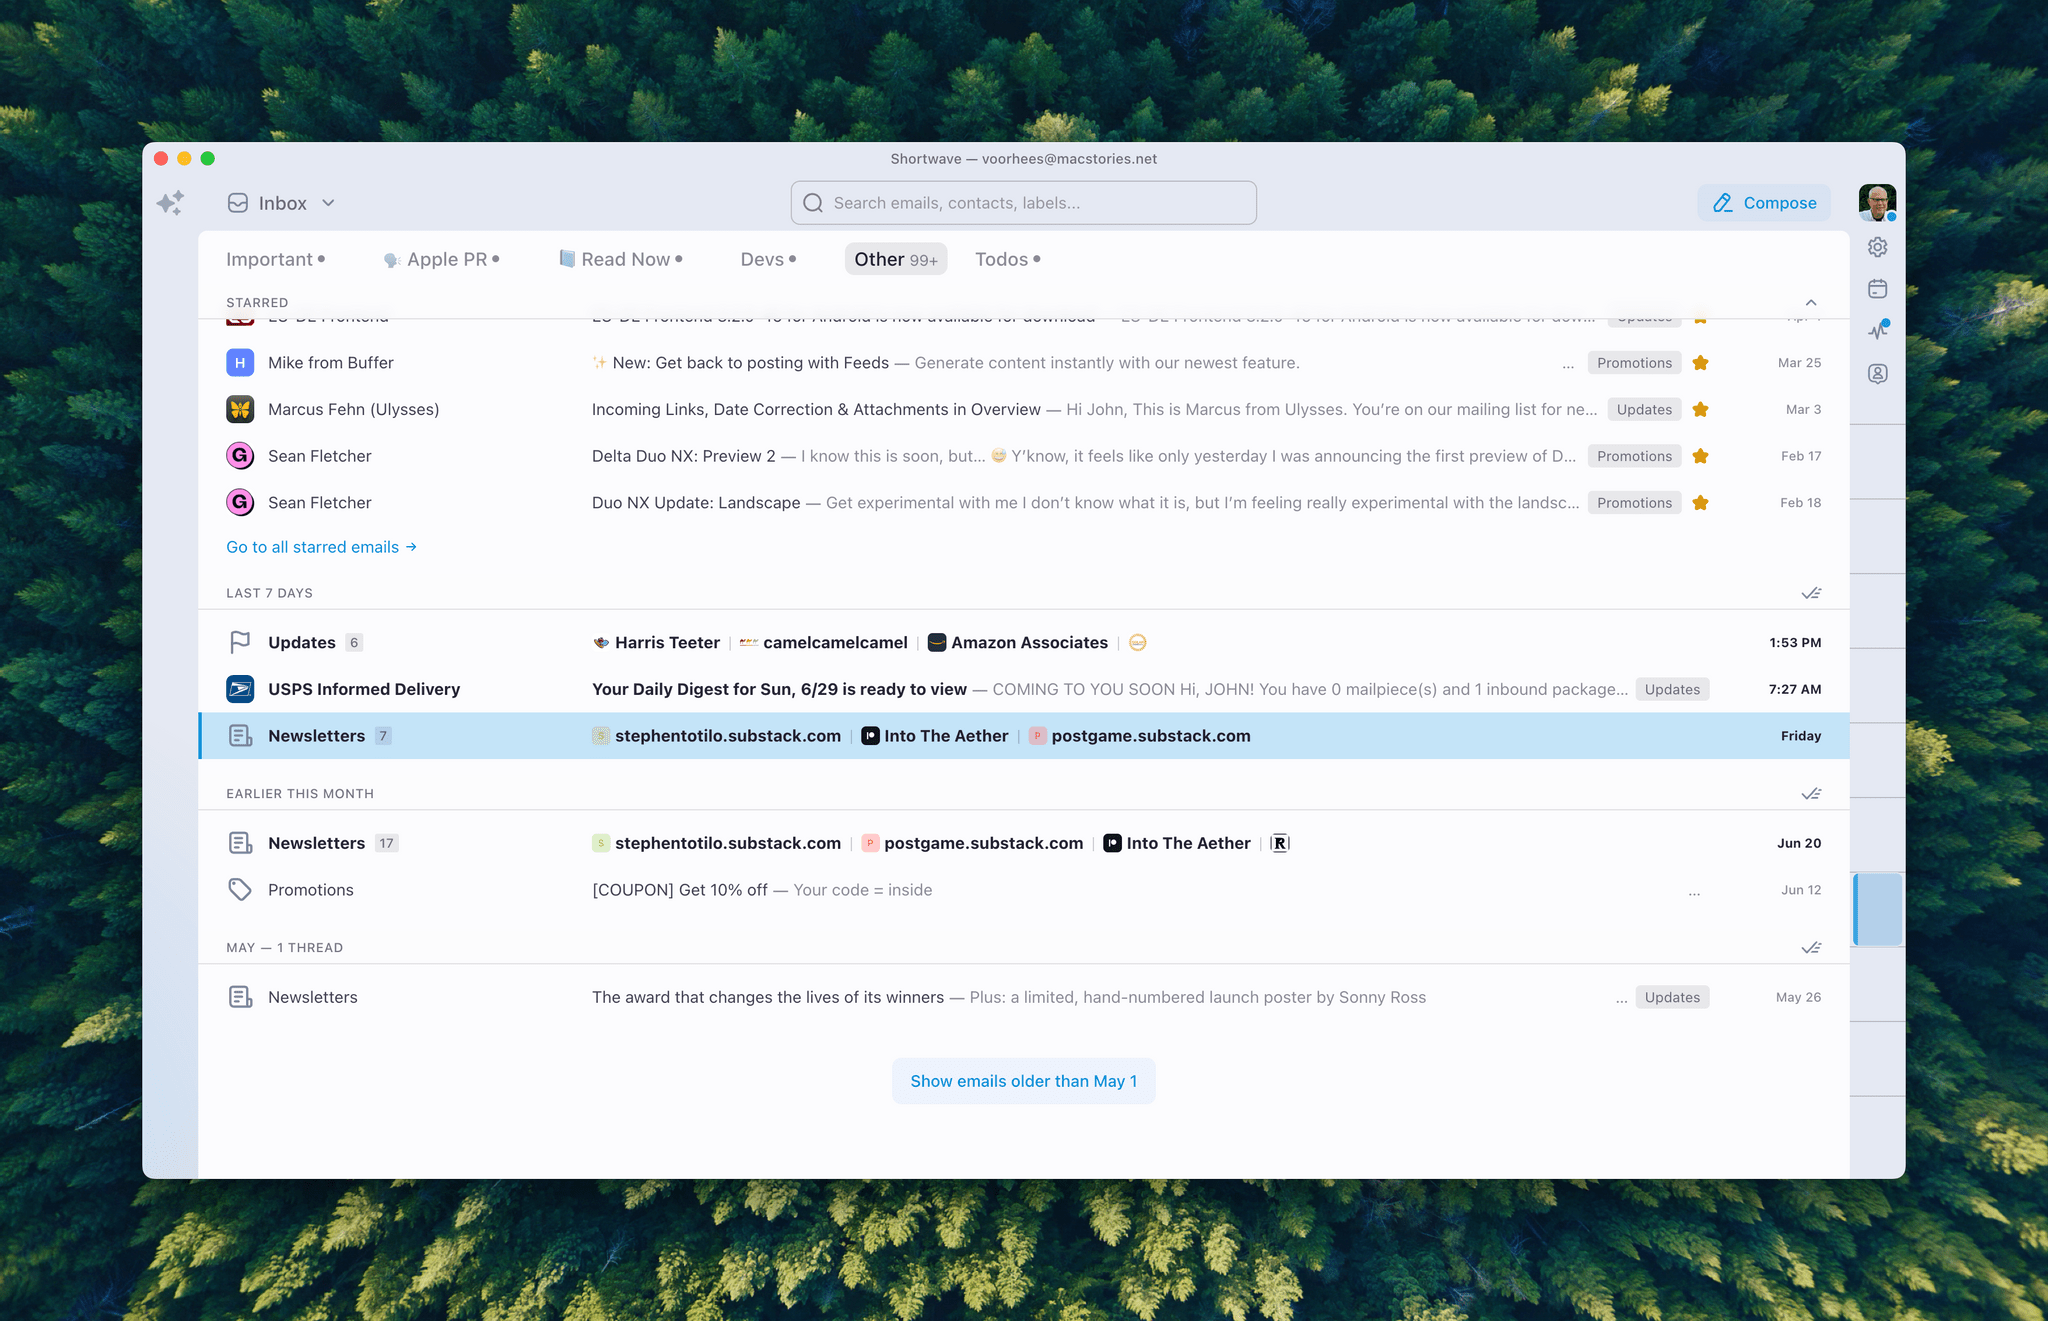Click camelcamelcamel sender in Updates bundle
2048x1321 pixels.
coord(824,642)
